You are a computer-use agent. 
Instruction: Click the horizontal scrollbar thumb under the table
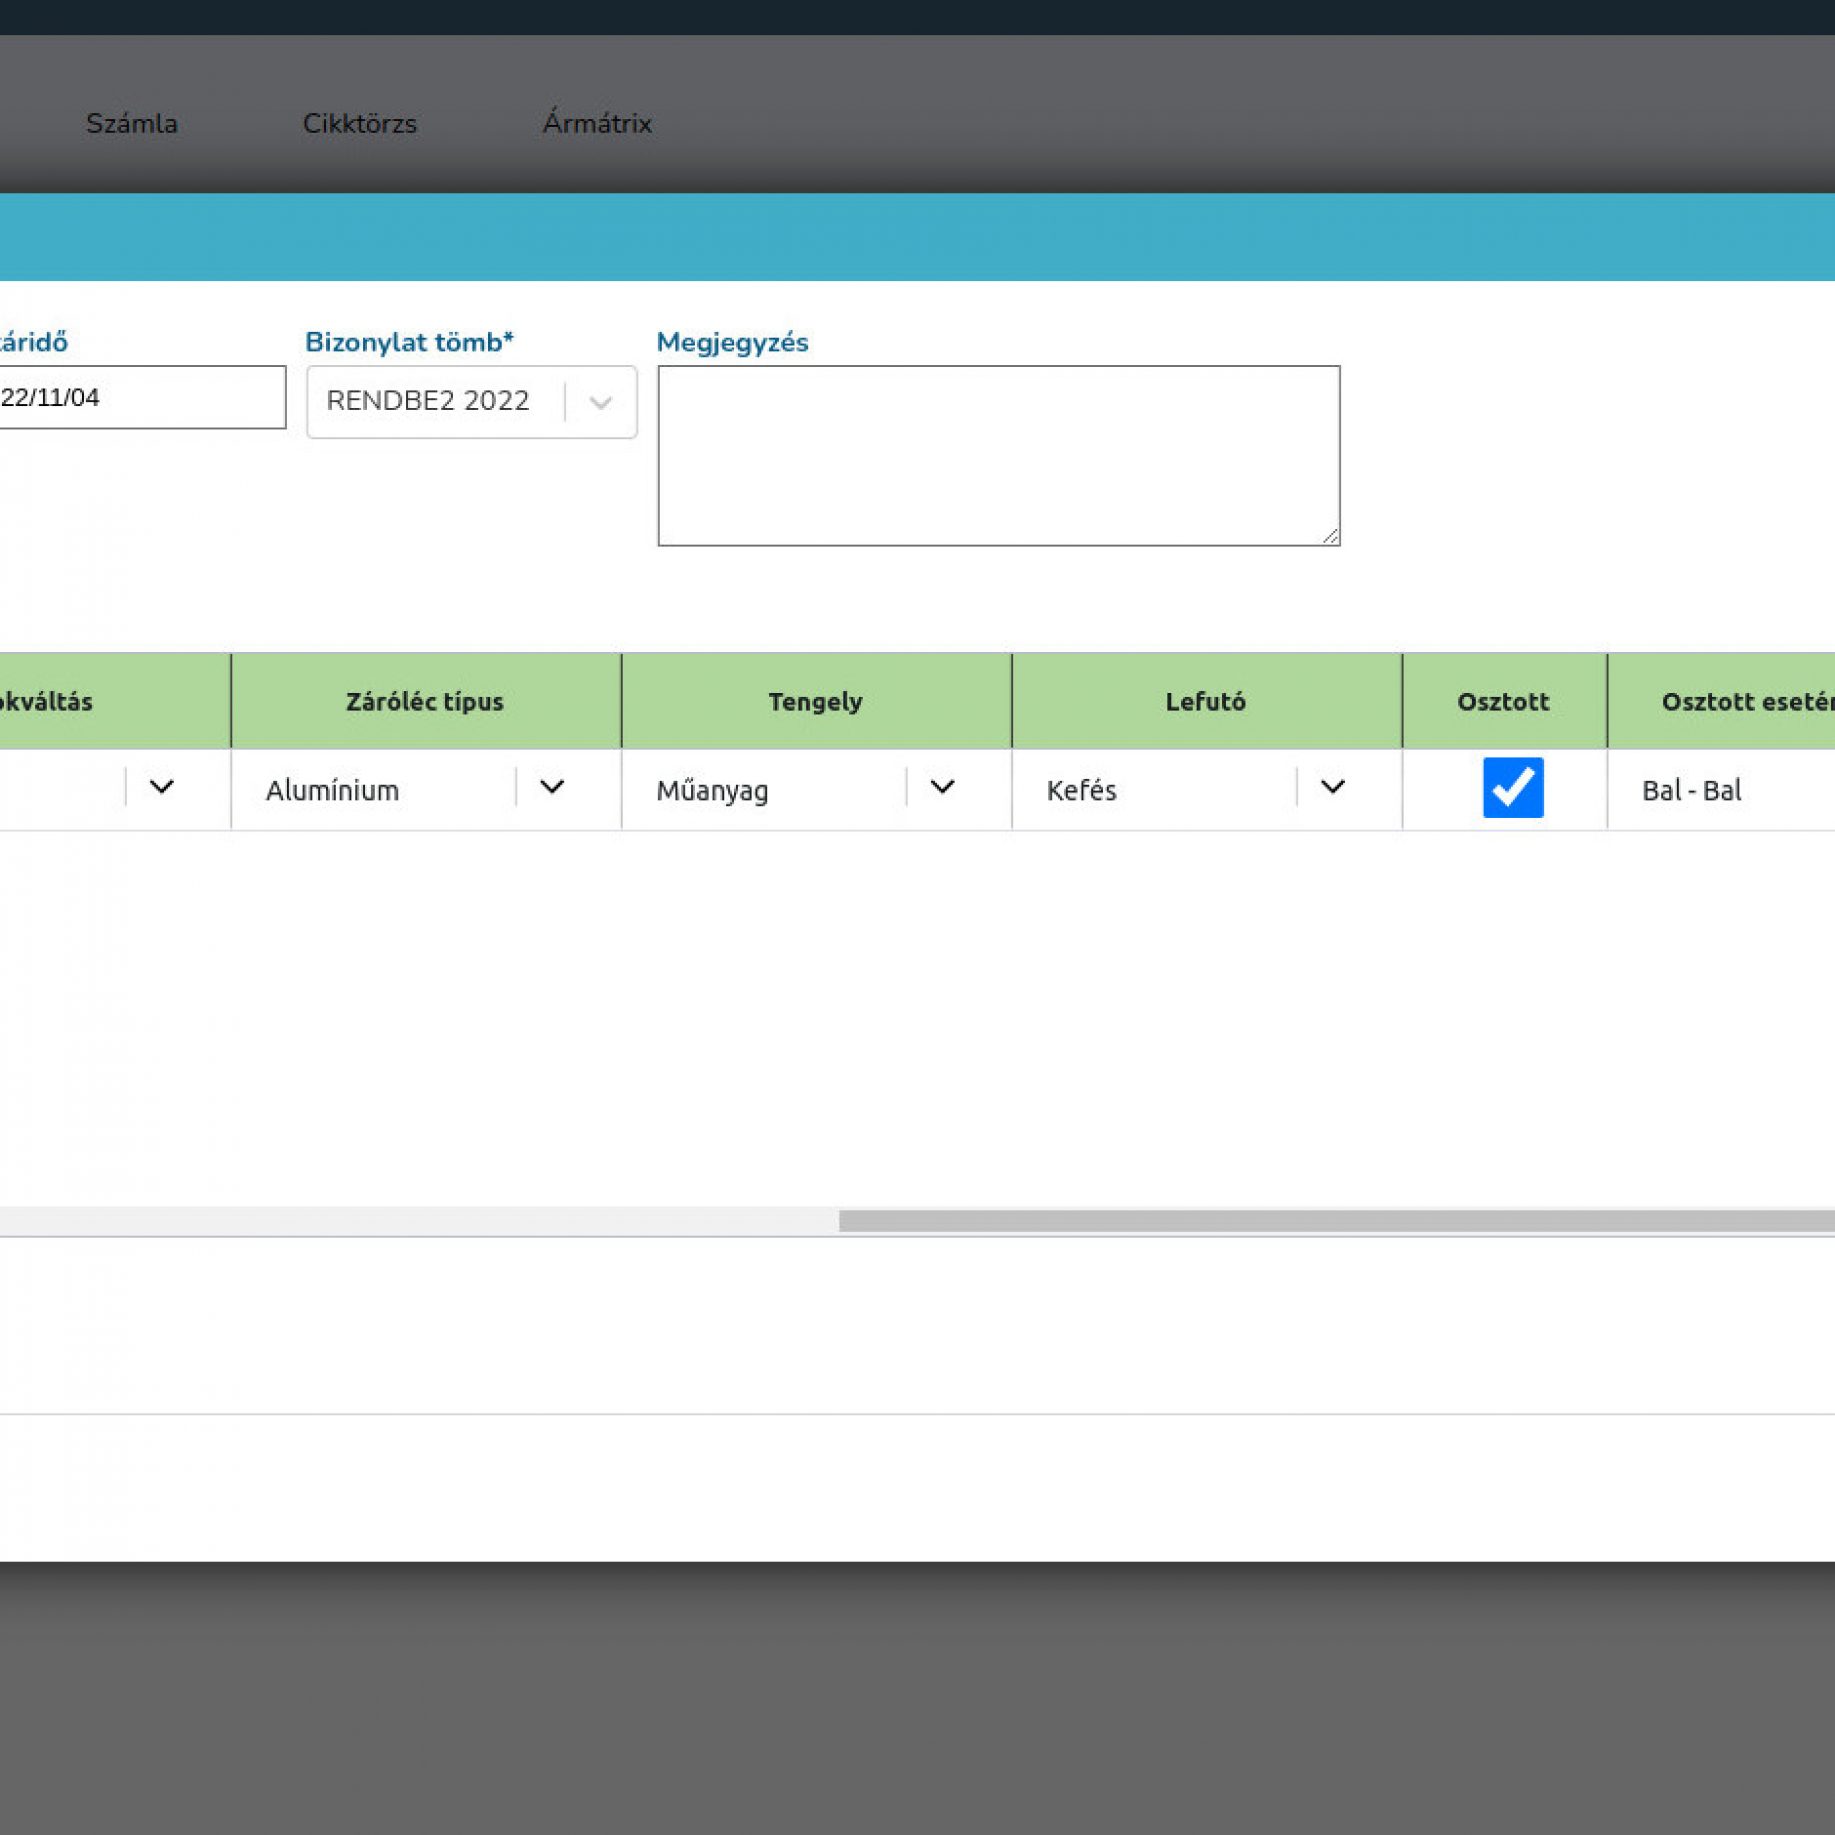click(1335, 1220)
